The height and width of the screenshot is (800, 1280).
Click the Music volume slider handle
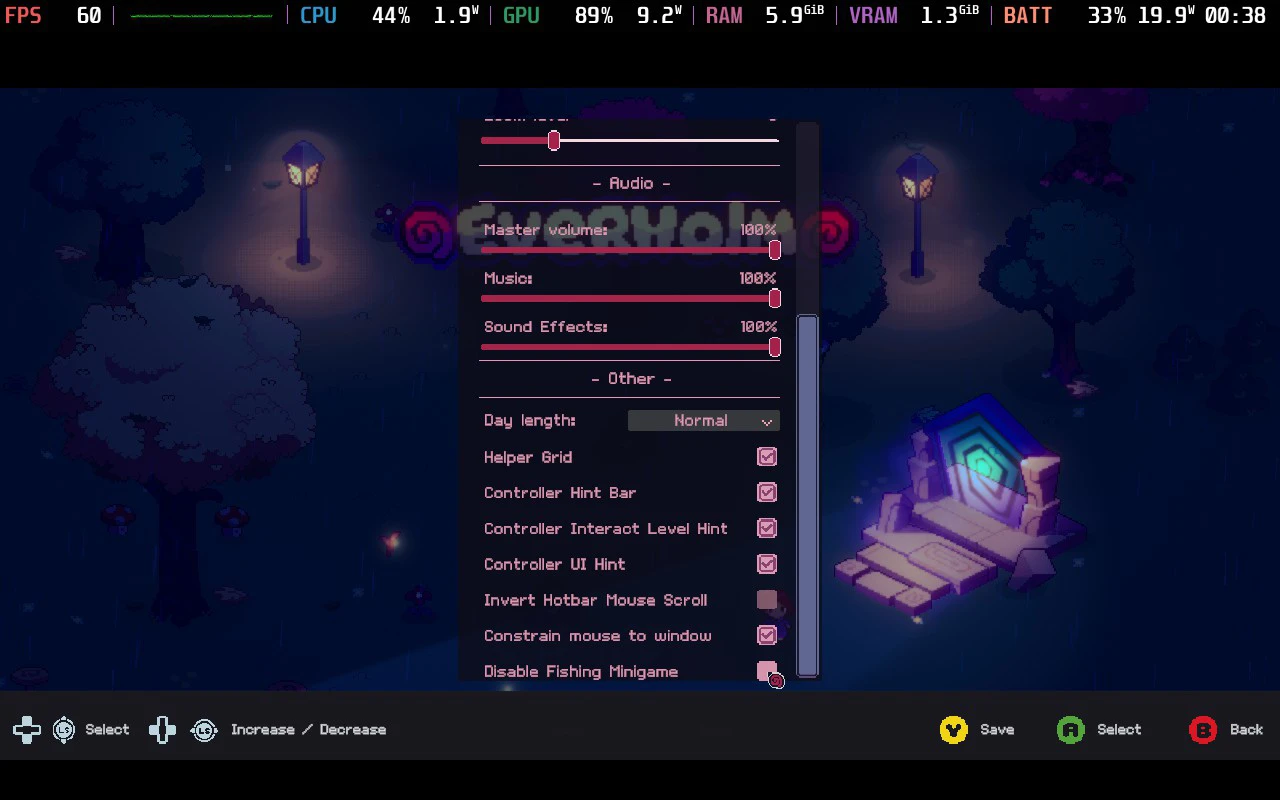click(x=775, y=298)
